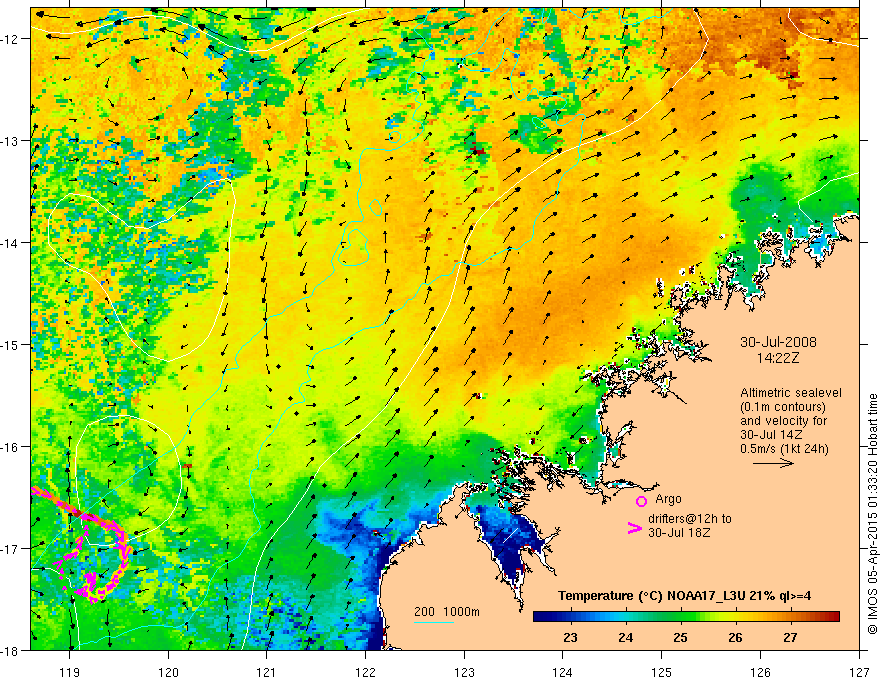
Task: Click the '120' longitude axis label
Action: (168, 672)
